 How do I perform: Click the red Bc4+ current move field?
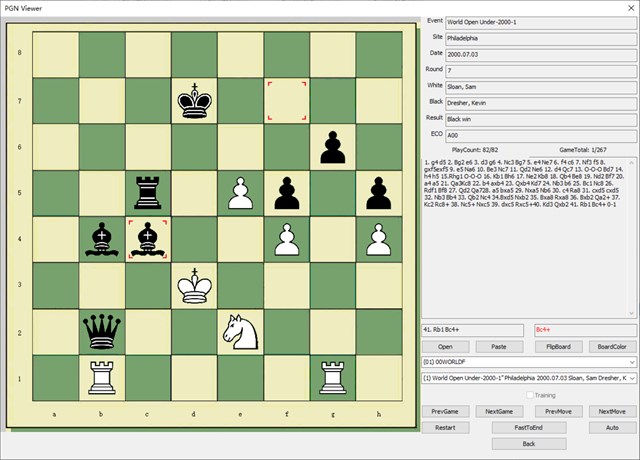[585, 330]
